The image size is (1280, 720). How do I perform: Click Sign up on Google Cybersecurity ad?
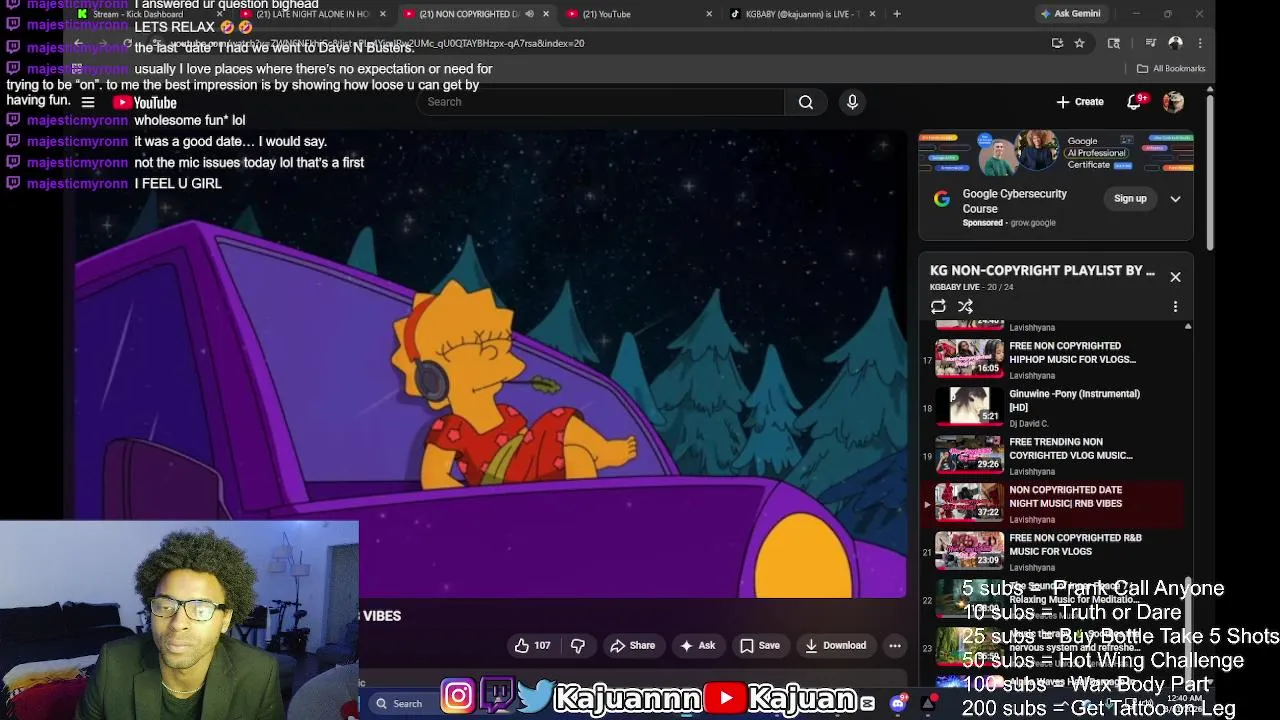click(x=1130, y=199)
